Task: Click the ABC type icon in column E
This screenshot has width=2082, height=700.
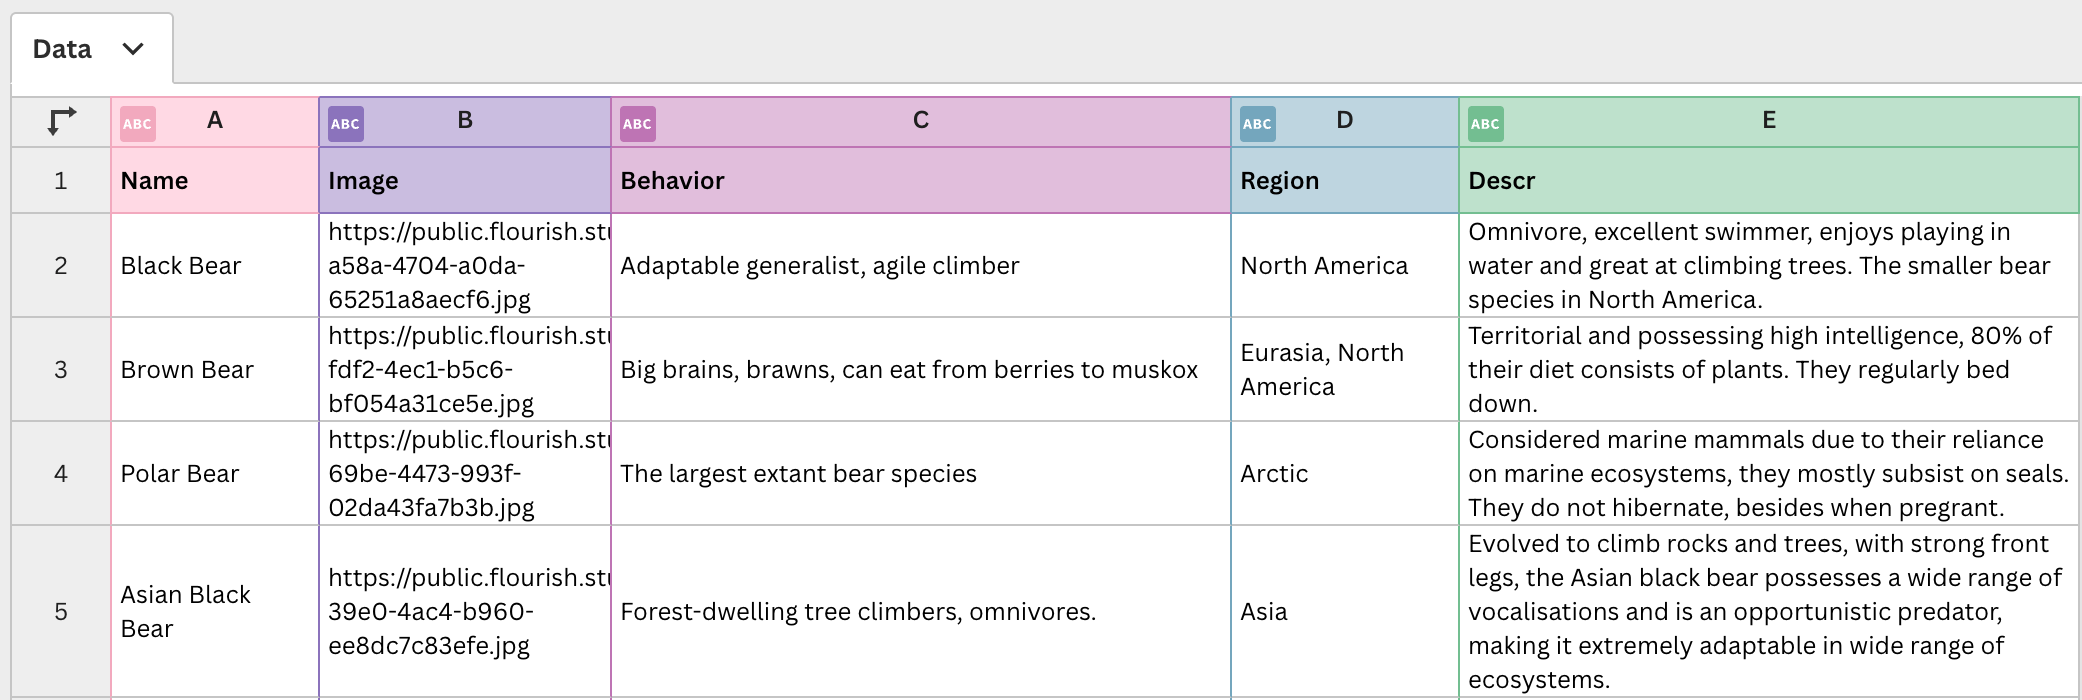Action: [x=1486, y=124]
